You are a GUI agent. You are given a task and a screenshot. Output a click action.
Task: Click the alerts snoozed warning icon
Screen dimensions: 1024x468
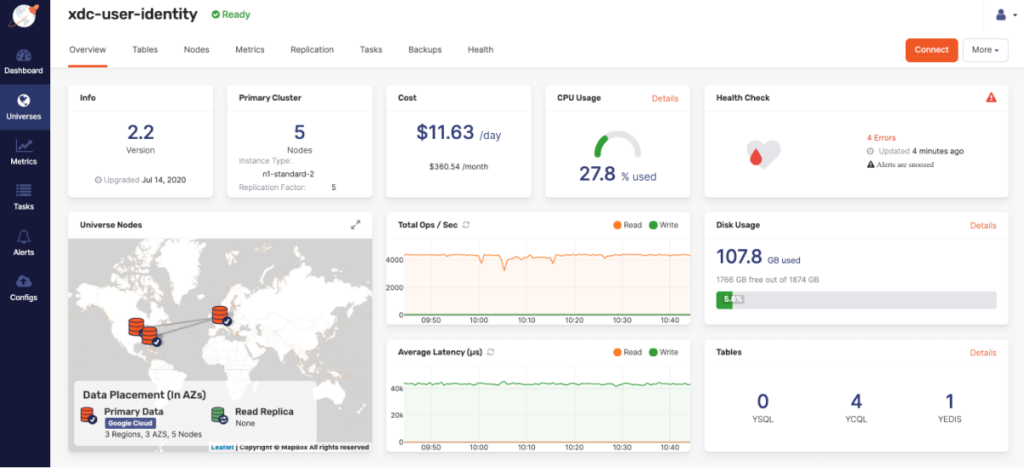pos(871,164)
